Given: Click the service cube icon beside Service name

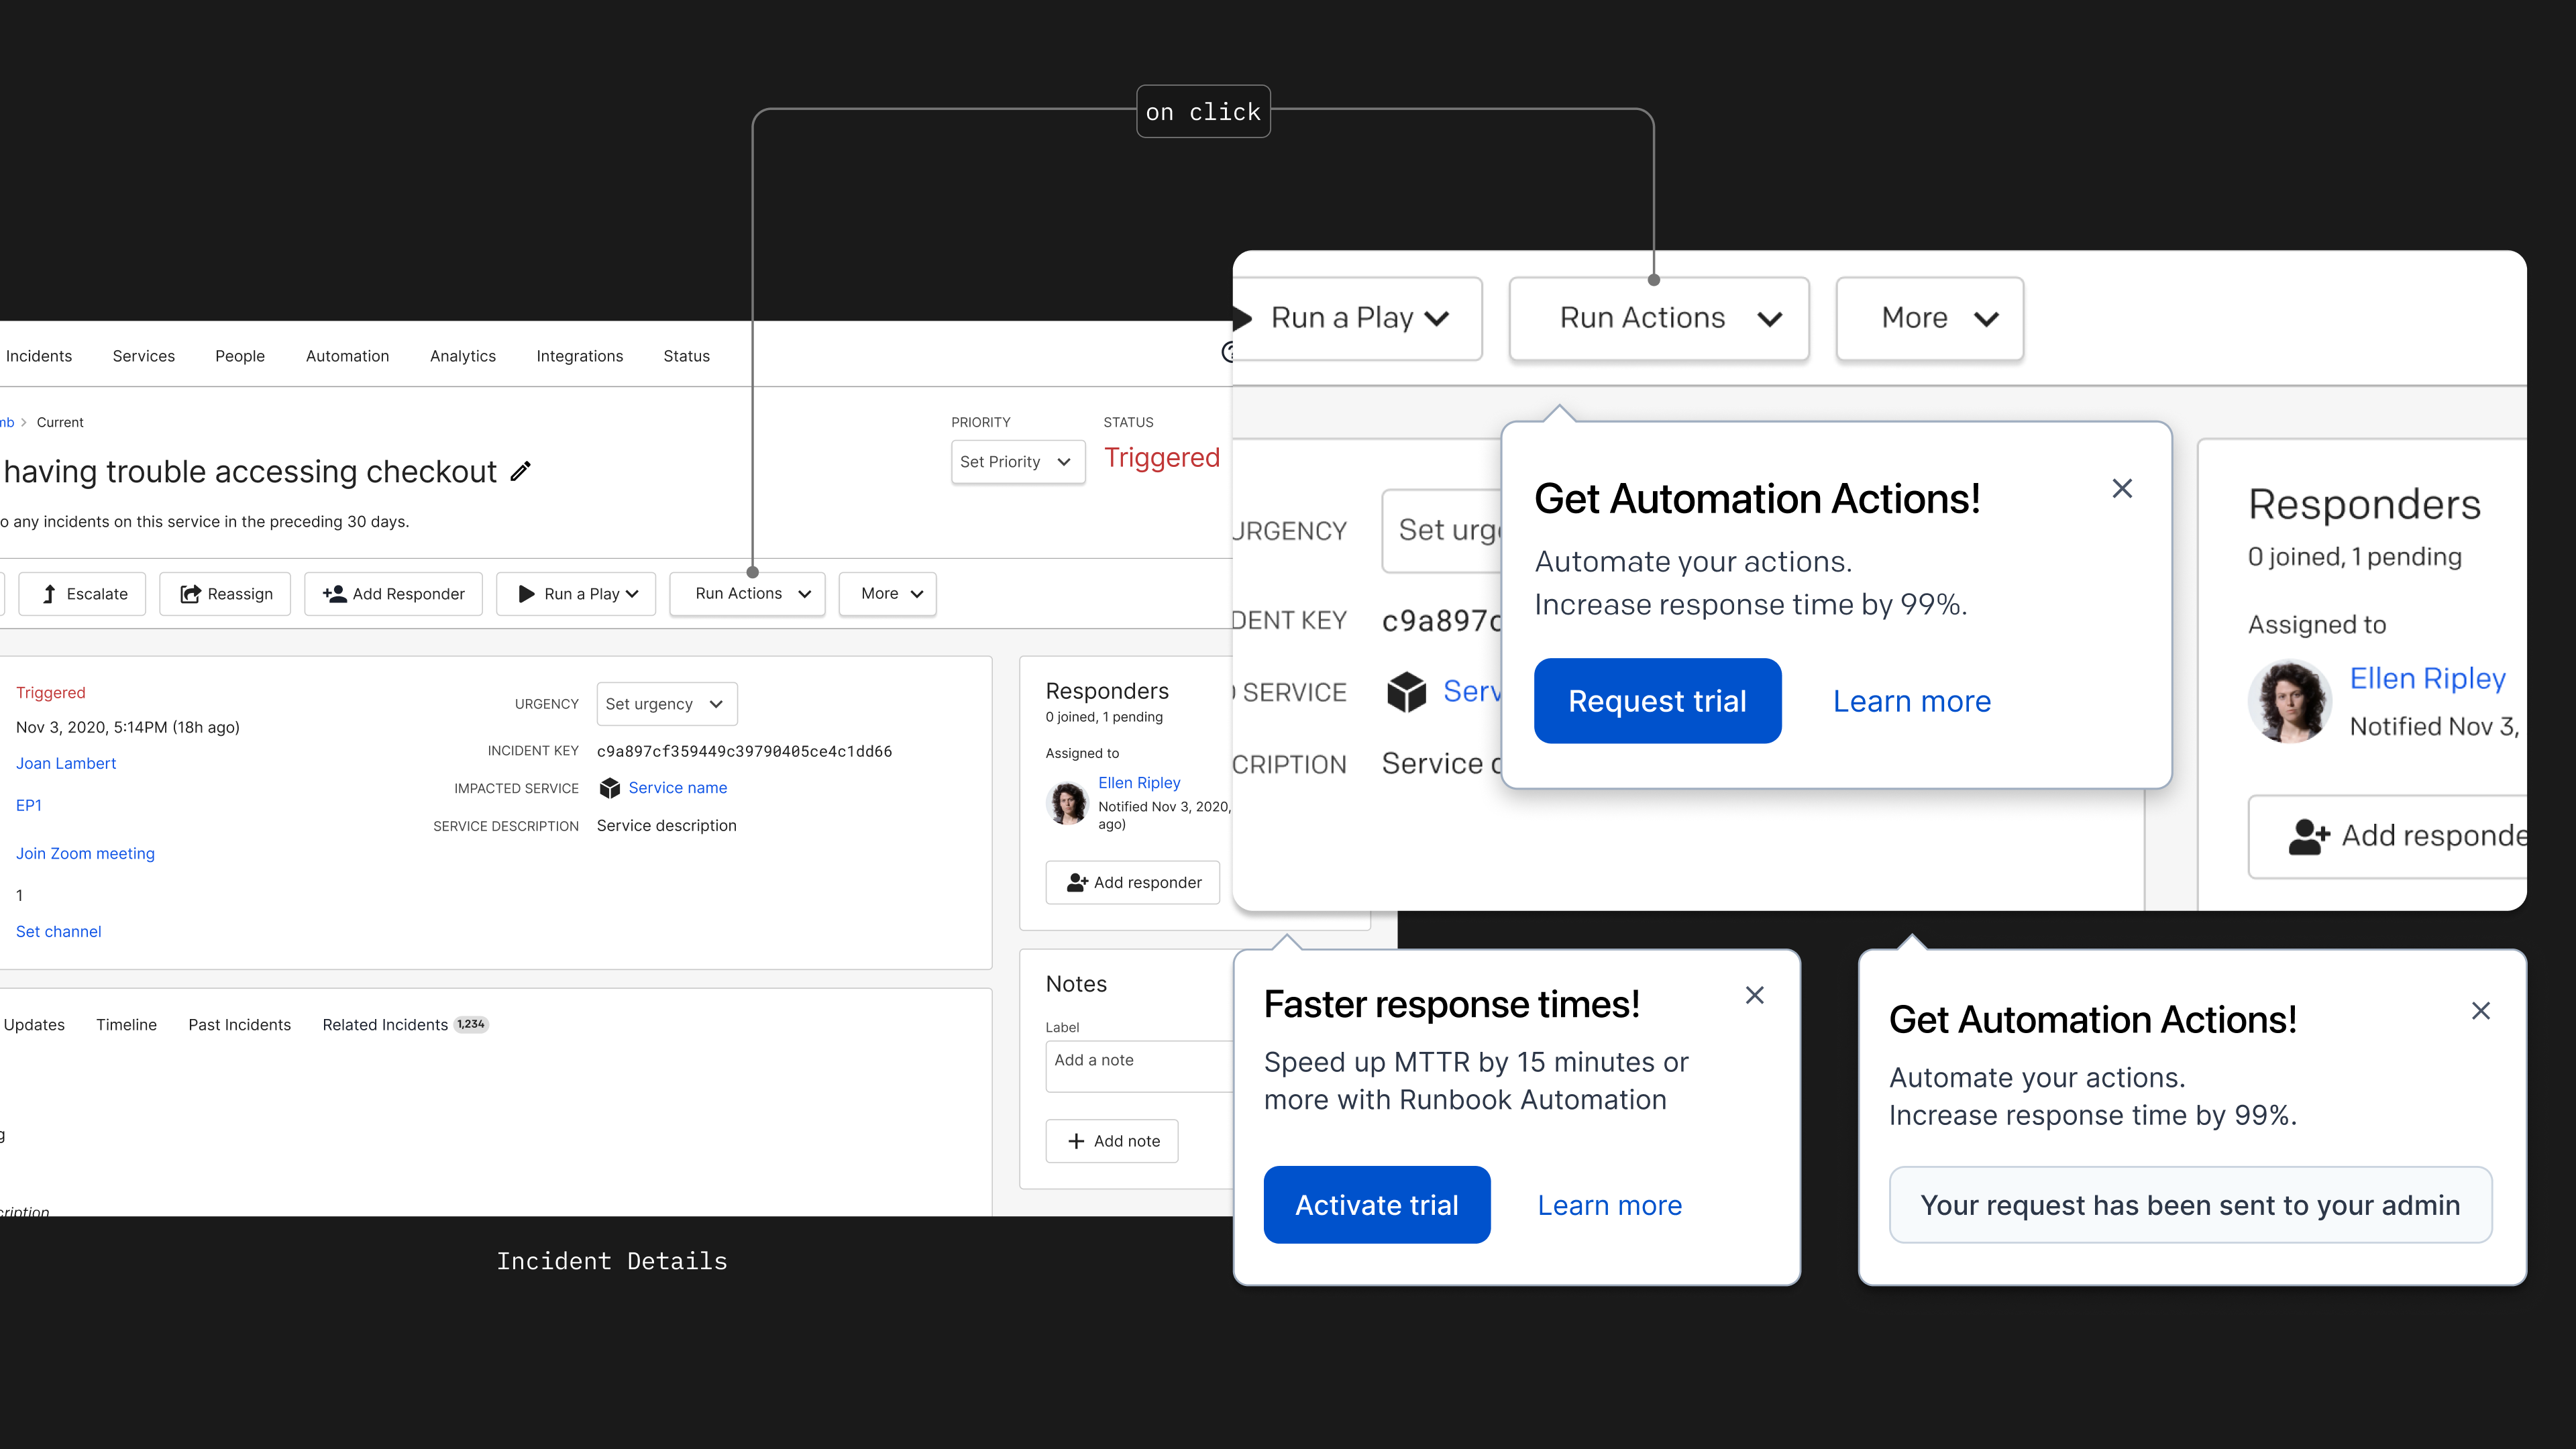Looking at the screenshot, I should pos(610,788).
